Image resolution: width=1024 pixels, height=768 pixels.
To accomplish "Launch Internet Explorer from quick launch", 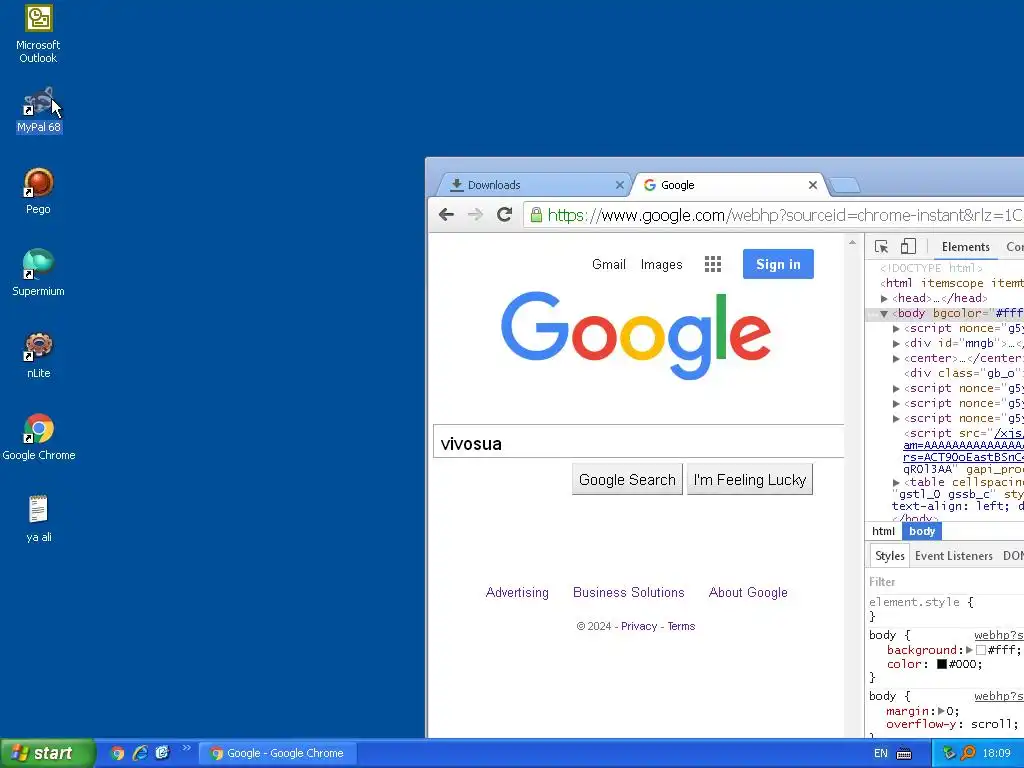I will 140,753.
